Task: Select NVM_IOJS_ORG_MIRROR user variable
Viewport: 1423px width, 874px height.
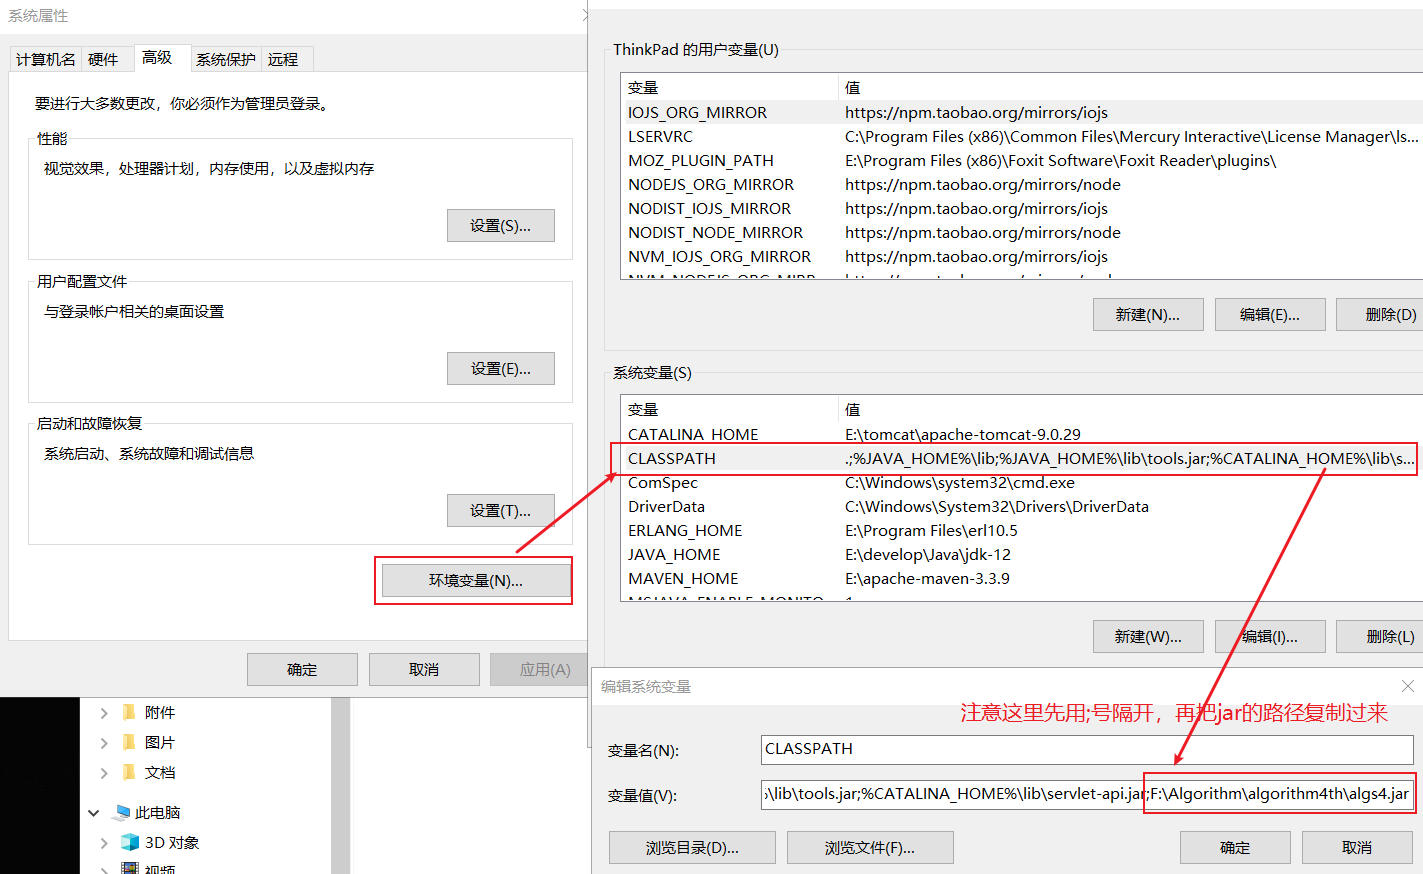Action: pos(1020,256)
